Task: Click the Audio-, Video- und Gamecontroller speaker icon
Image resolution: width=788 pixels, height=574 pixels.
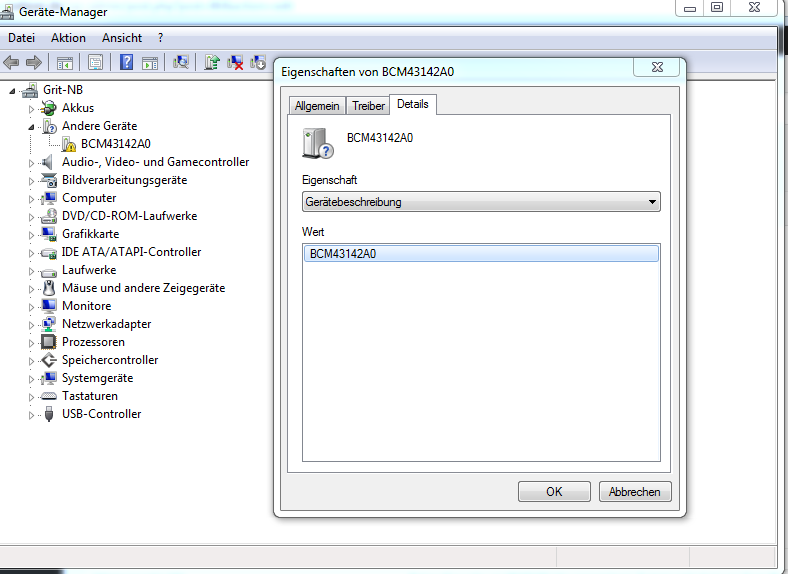Action: (x=47, y=162)
